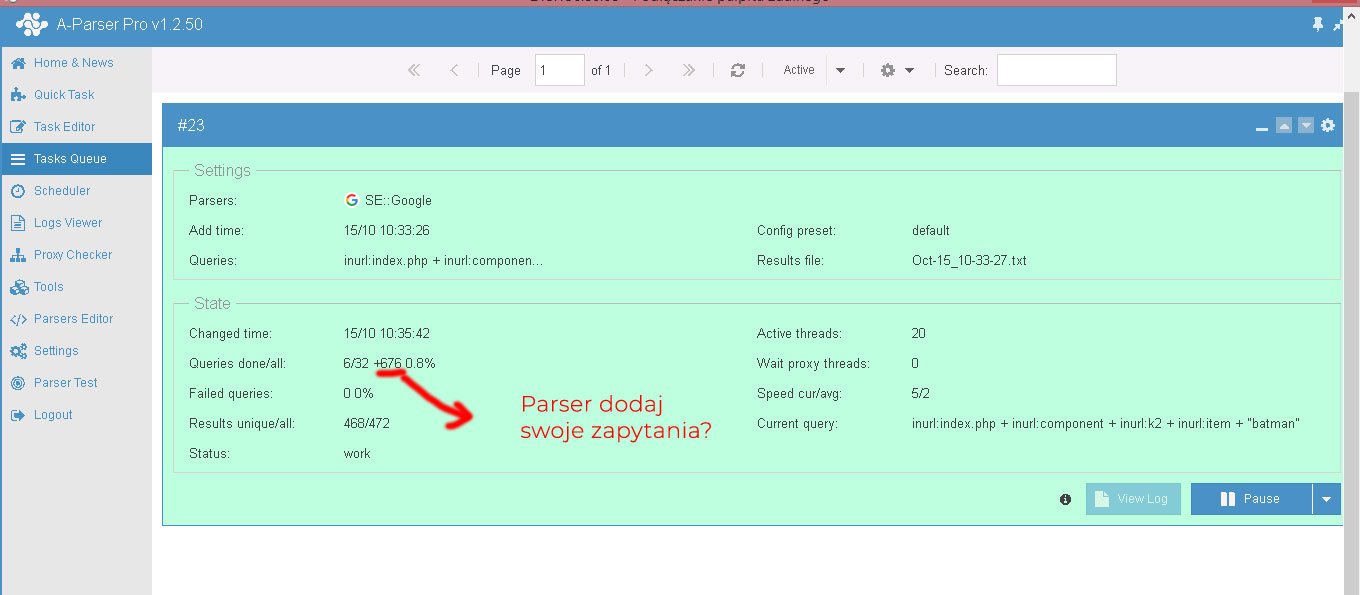Open task #23 gear settings icon
This screenshot has height=595, width=1360.
click(1327, 125)
